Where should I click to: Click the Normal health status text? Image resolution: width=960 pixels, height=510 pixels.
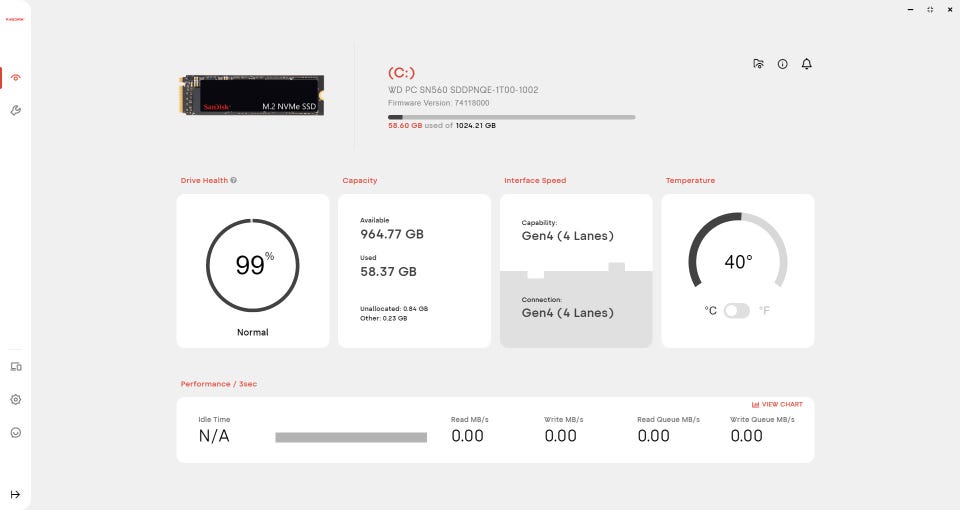253,332
